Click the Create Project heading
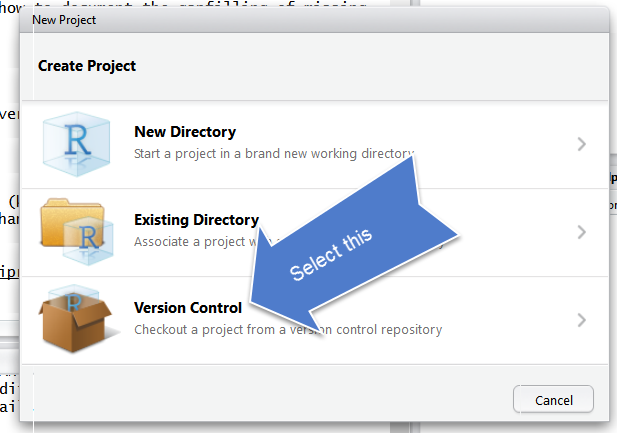Screen dimensions: 617x433 pyautogui.click(x=87, y=66)
